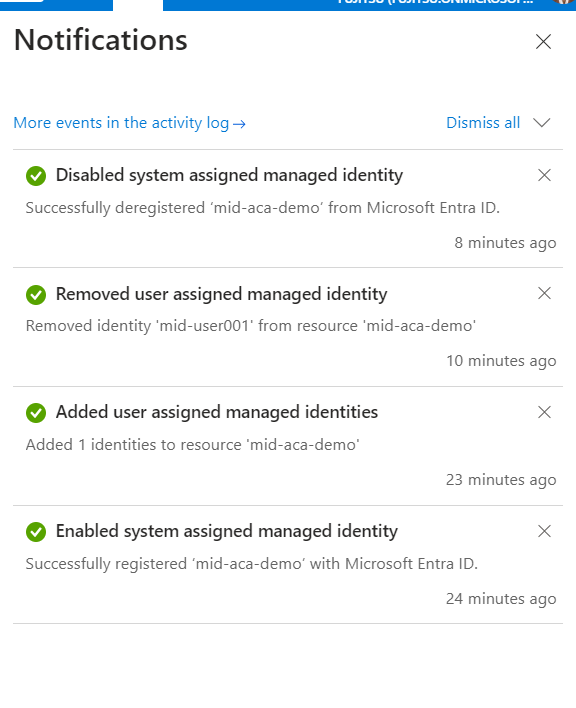Dismiss all notifications
This screenshot has height=708, width=576.
[x=483, y=123]
